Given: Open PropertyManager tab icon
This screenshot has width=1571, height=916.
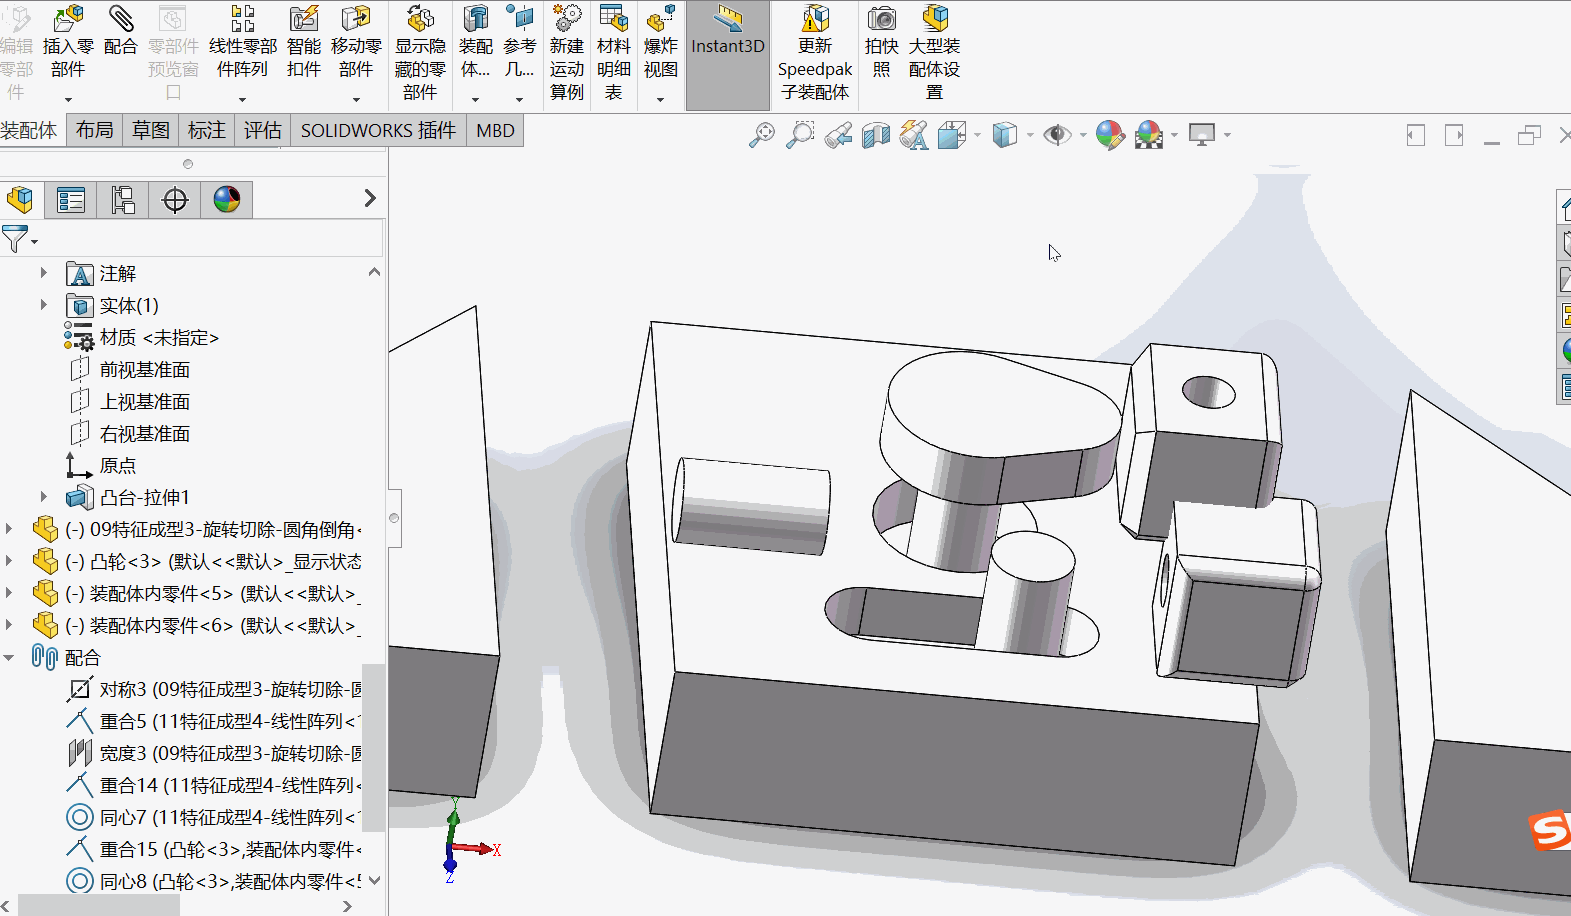Looking at the screenshot, I should point(71,200).
